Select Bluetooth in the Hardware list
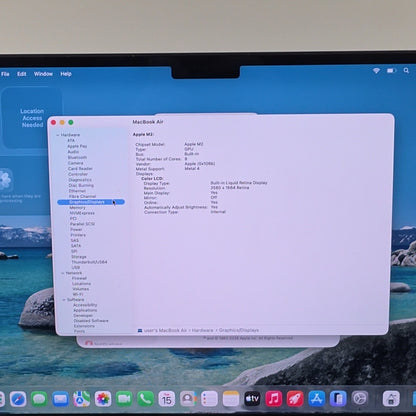416x416 pixels. point(77,157)
